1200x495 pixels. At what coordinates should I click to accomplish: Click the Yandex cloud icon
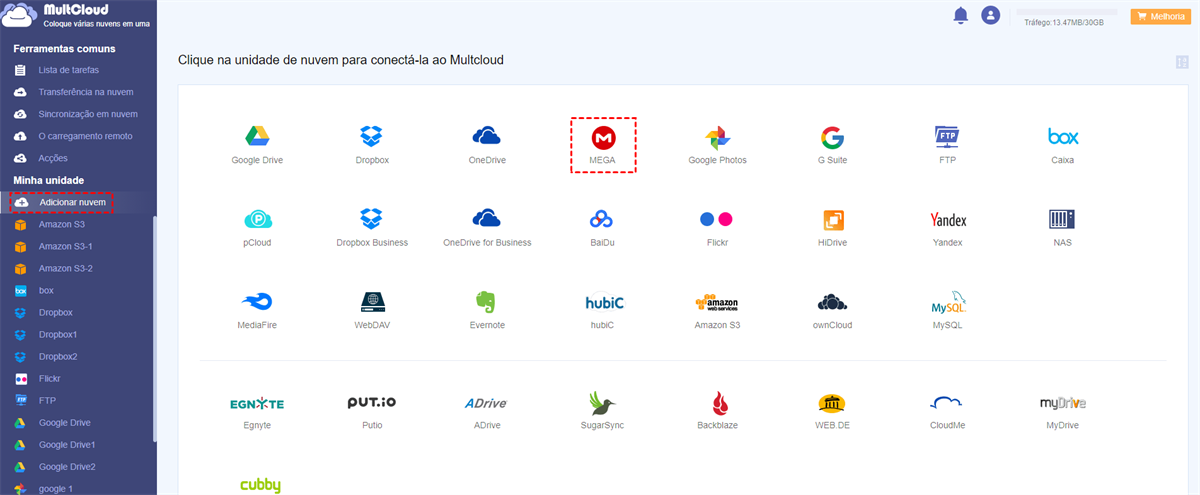[947, 219]
